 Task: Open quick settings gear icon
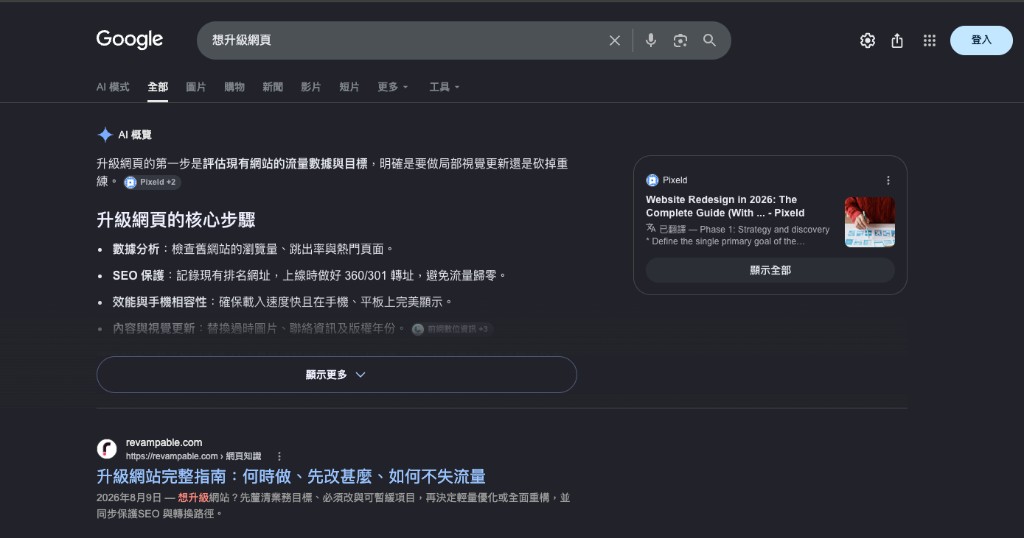tap(867, 40)
